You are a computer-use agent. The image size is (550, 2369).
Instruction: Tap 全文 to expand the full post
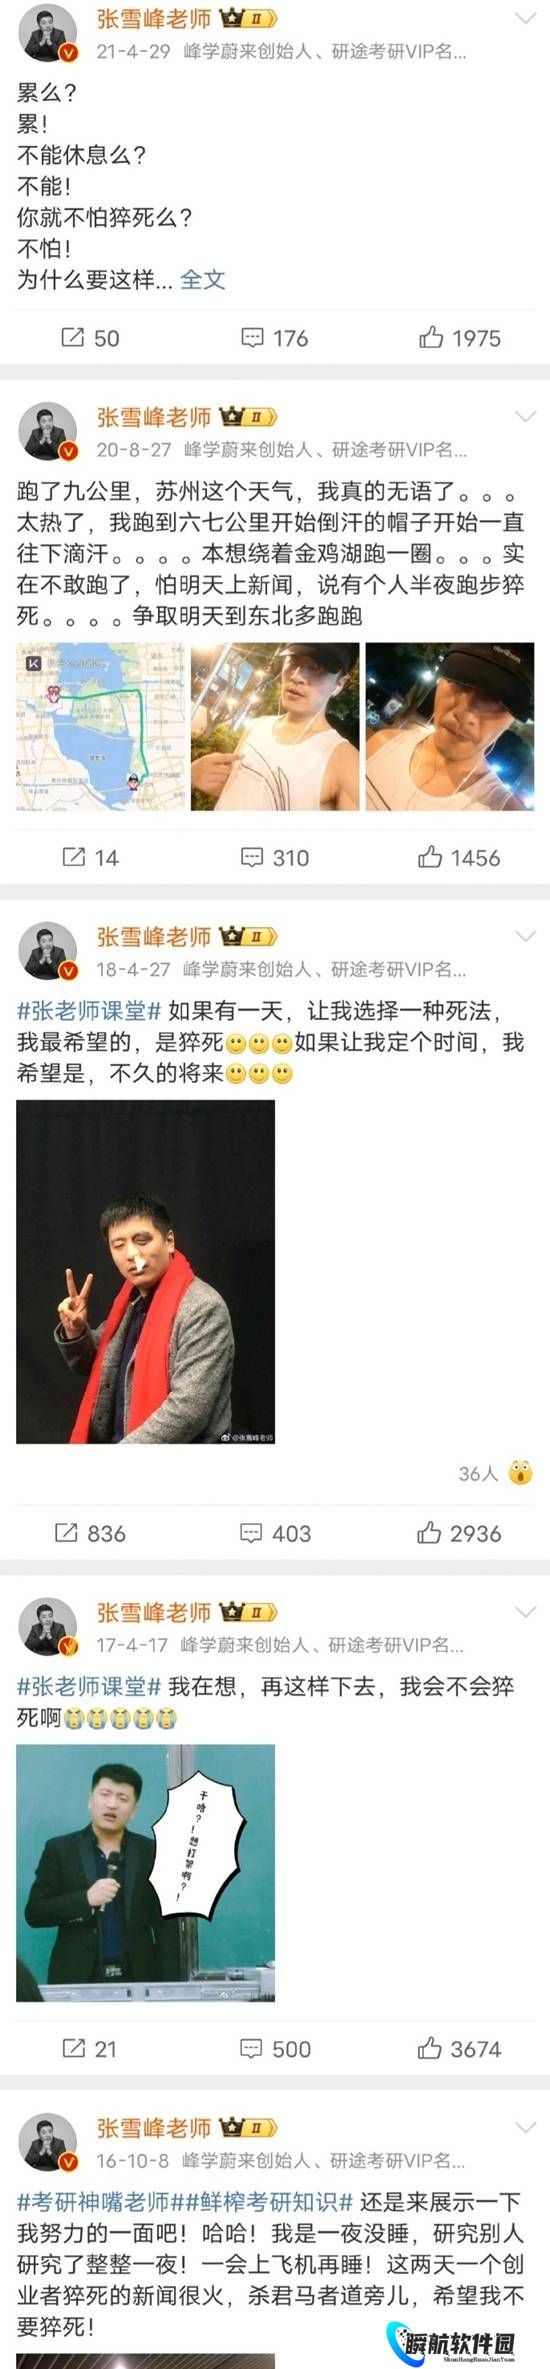203,279
